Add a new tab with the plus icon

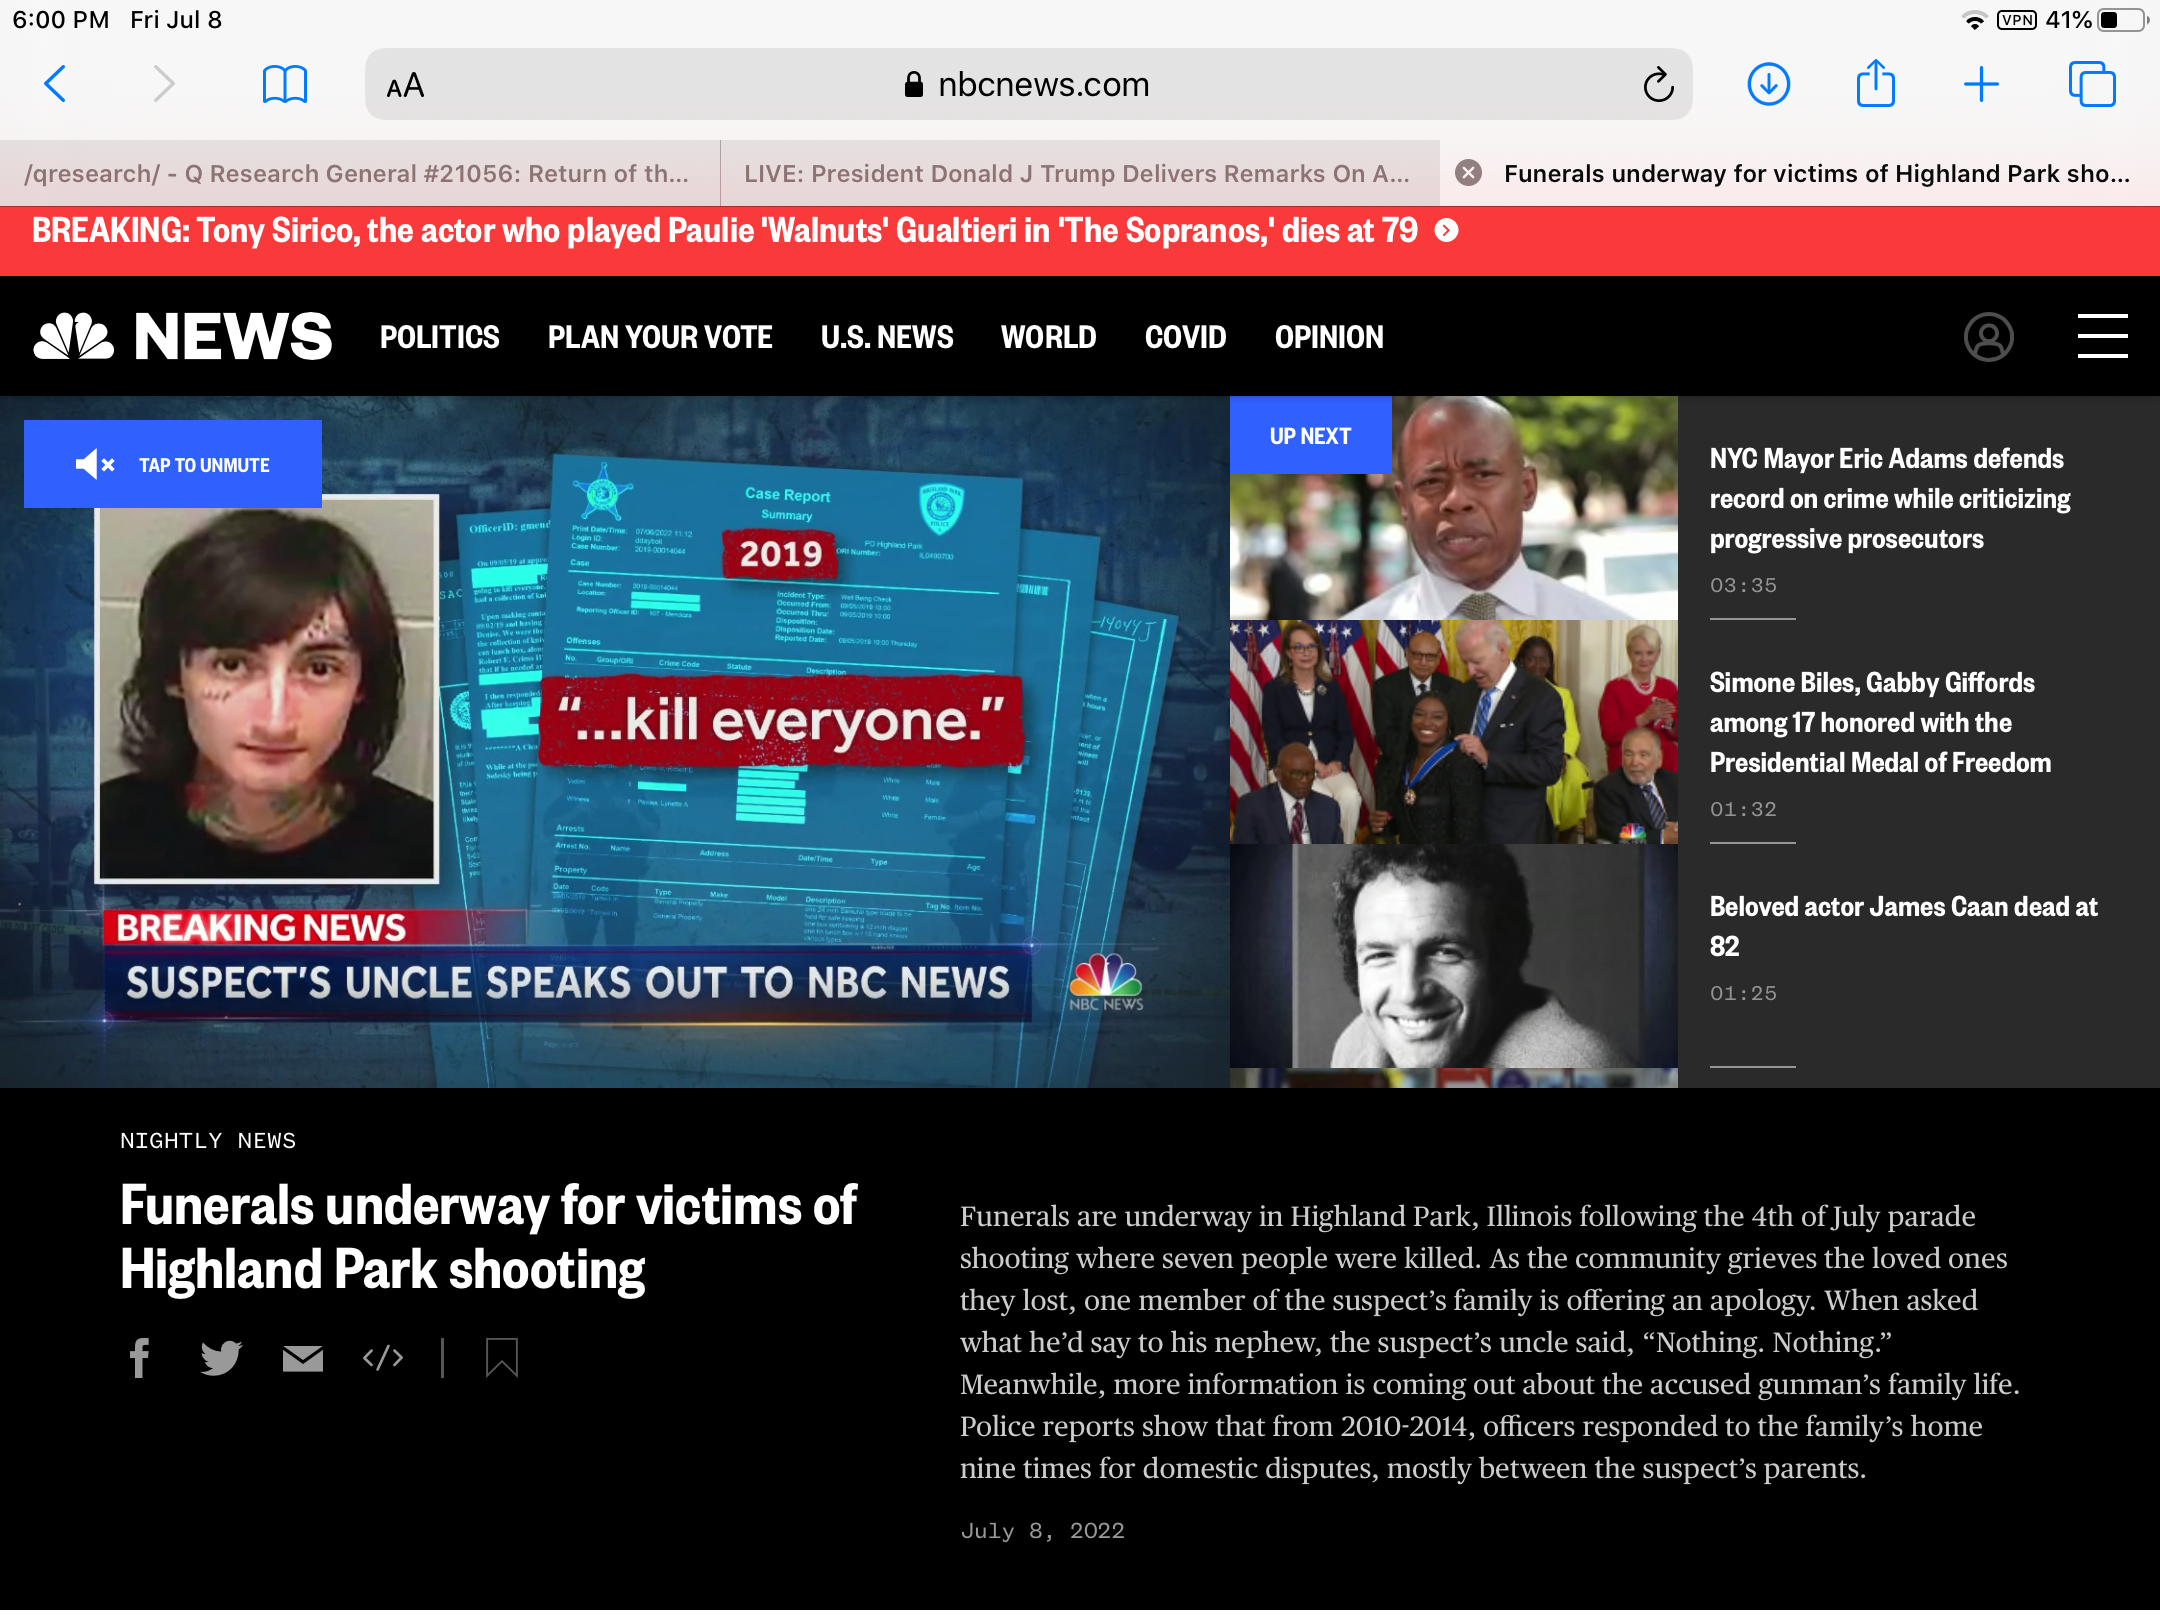coord(1981,85)
